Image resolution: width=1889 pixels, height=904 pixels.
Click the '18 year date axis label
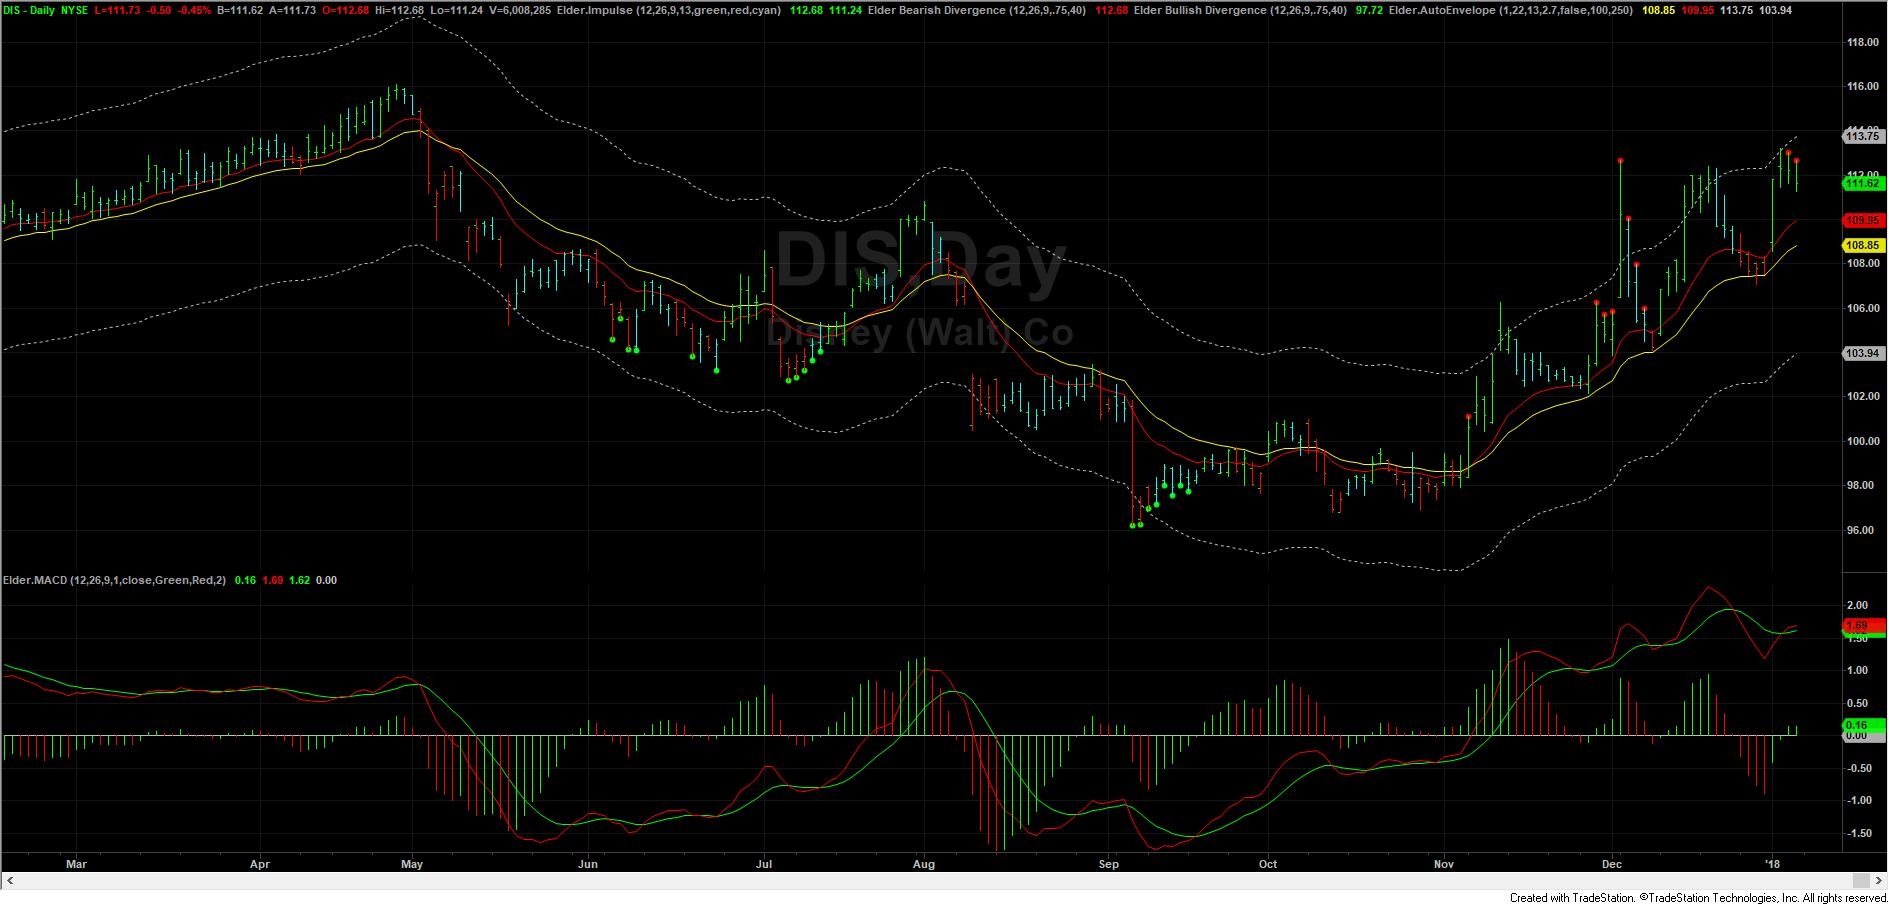[1774, 862]
